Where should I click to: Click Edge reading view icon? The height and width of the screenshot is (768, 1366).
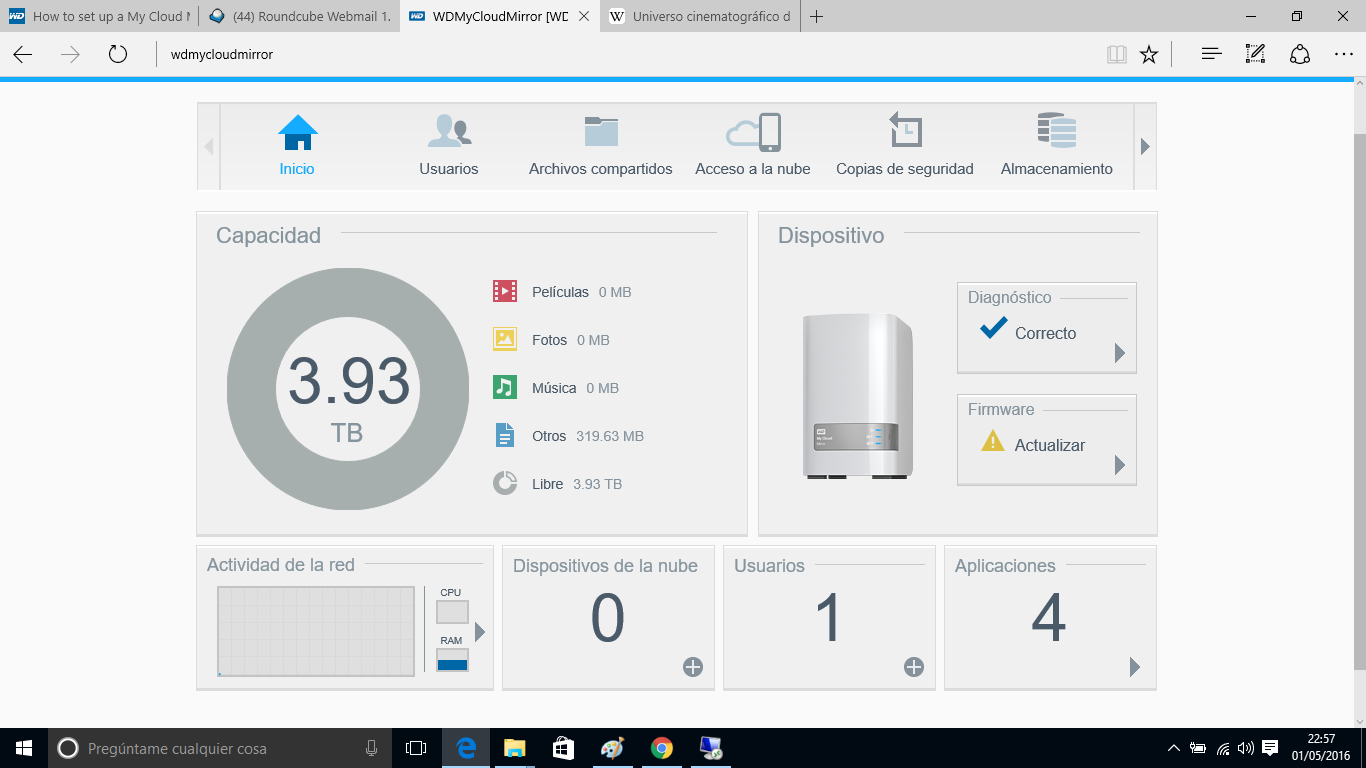tap(1116, 54)
